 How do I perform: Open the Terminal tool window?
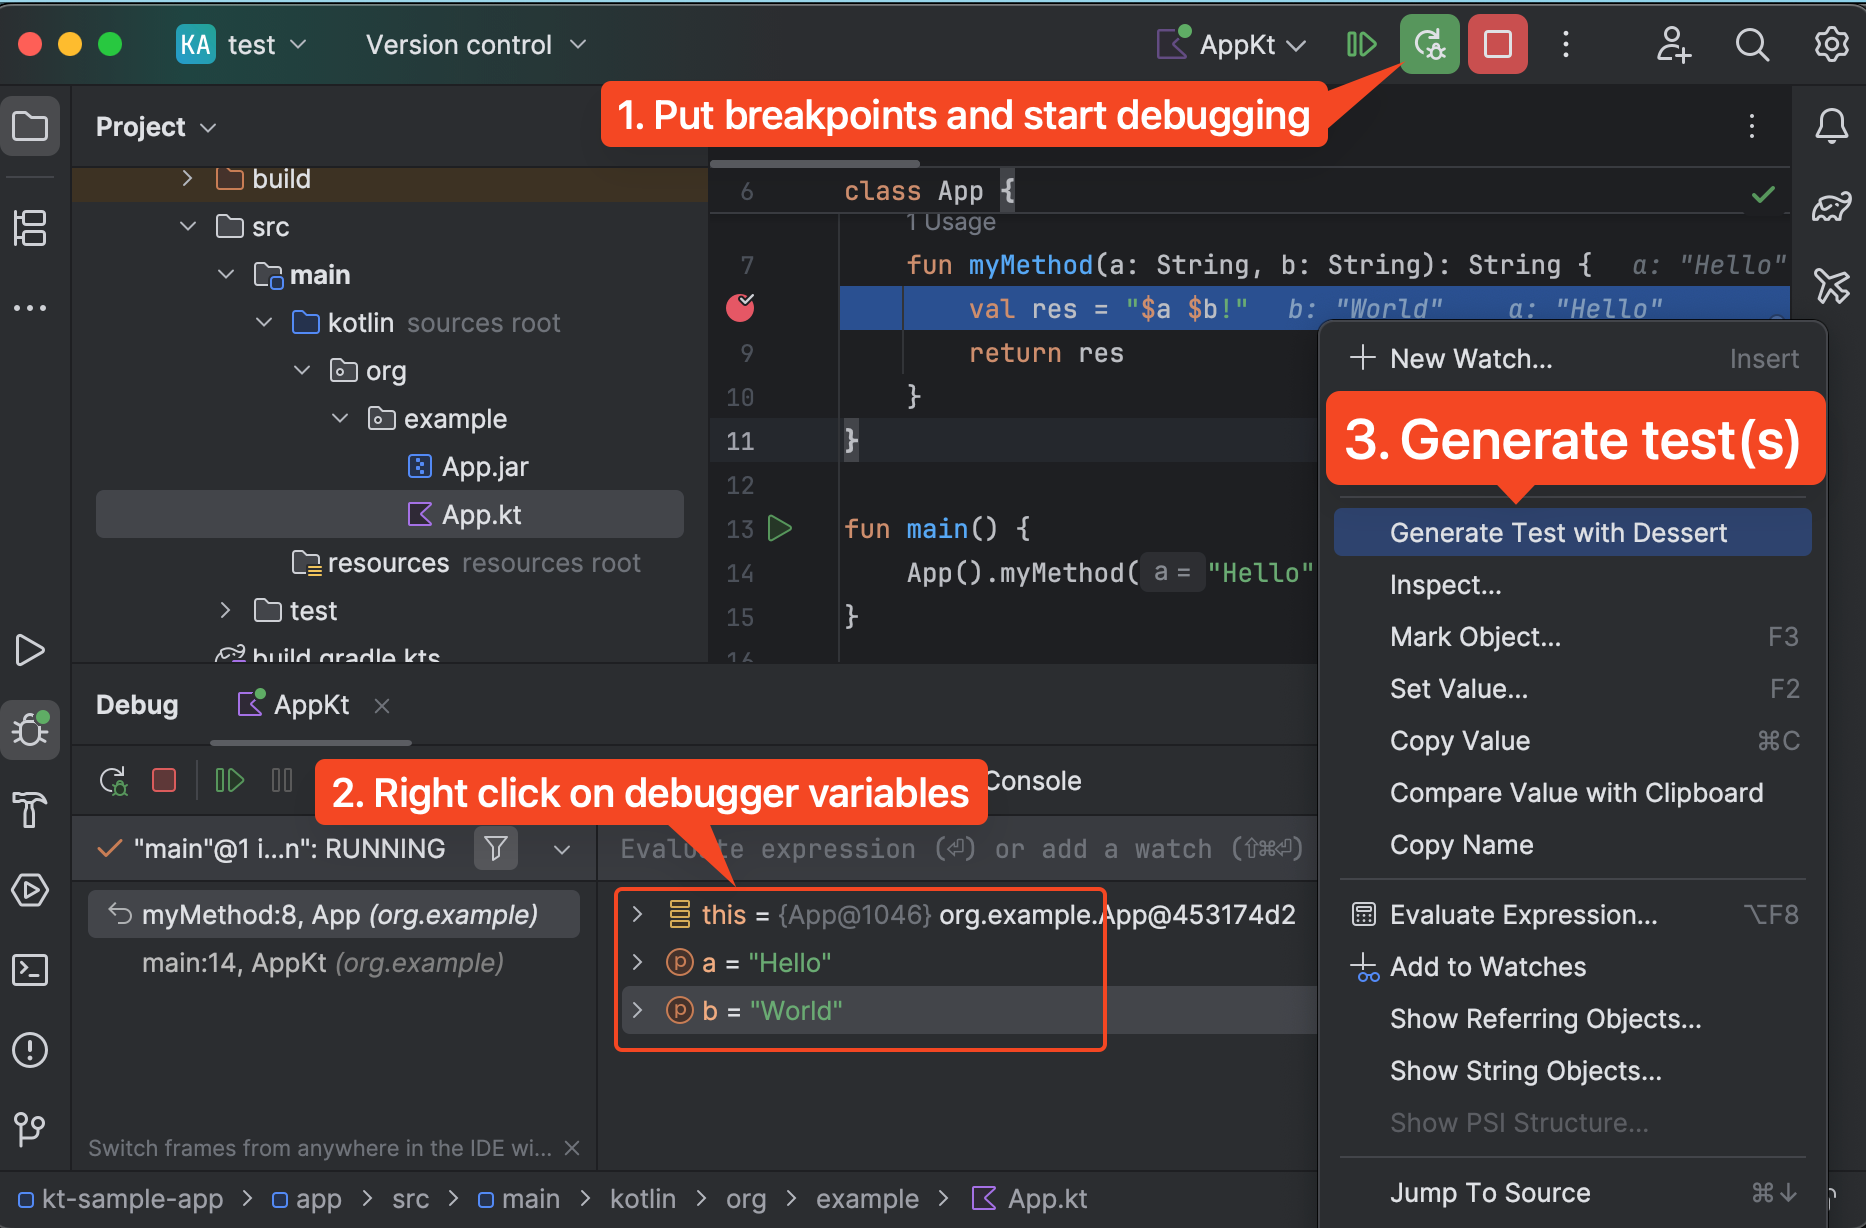[30, 970]
